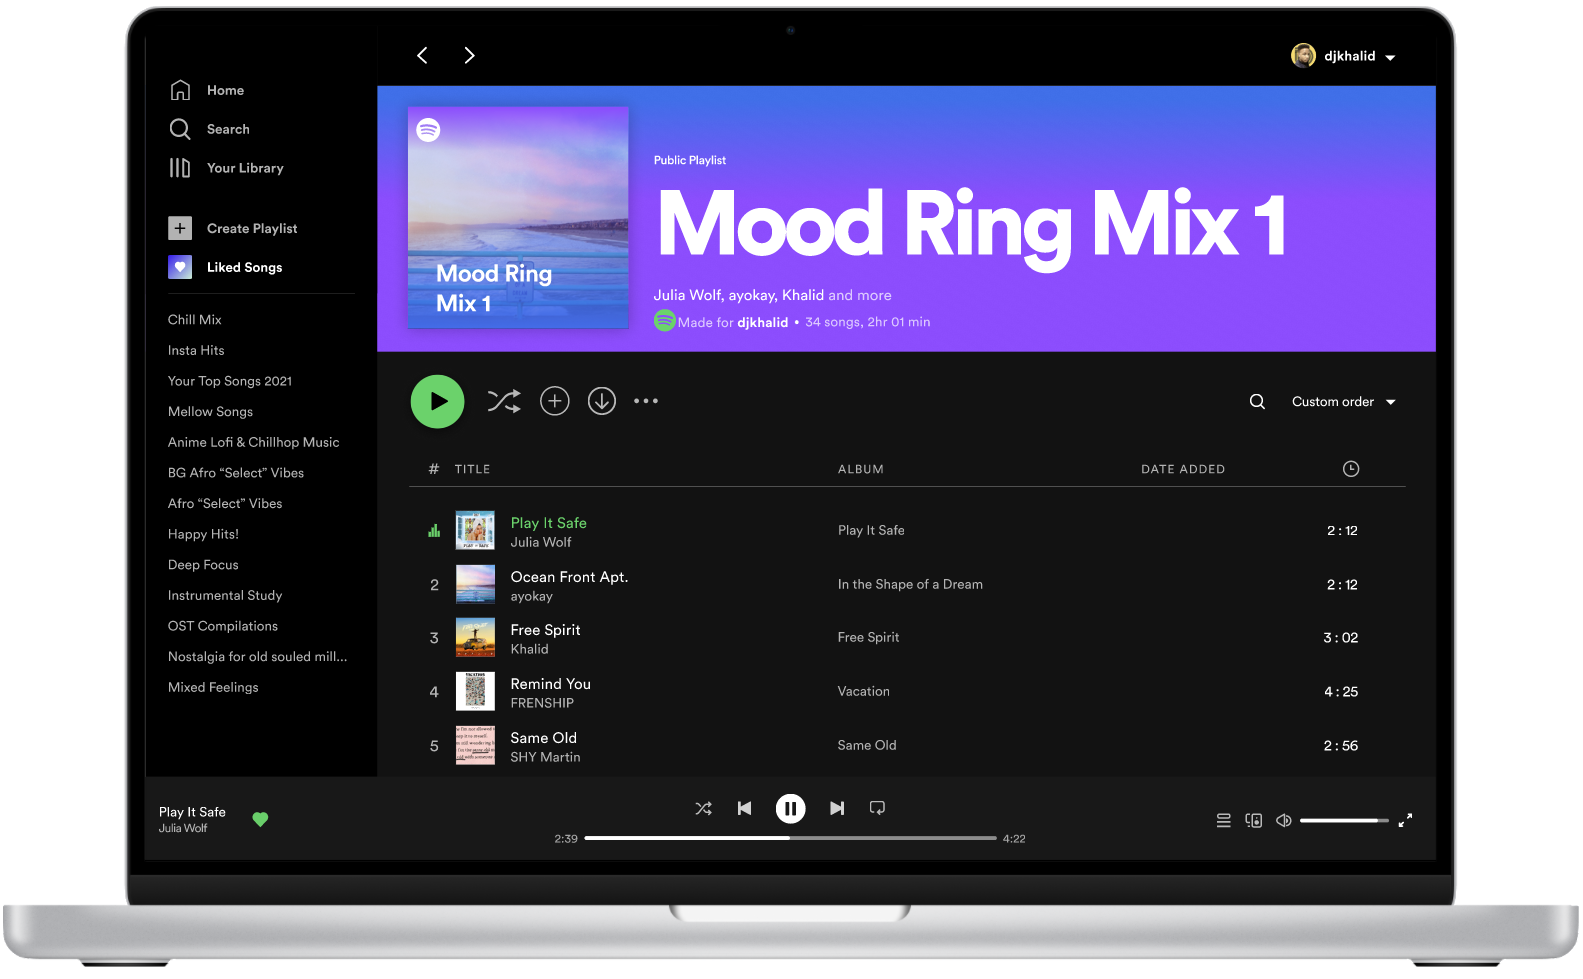This screenshot has height=979, width=1583.
Task: Click the djkhalid link in playlist header
Action: (762, 322)
